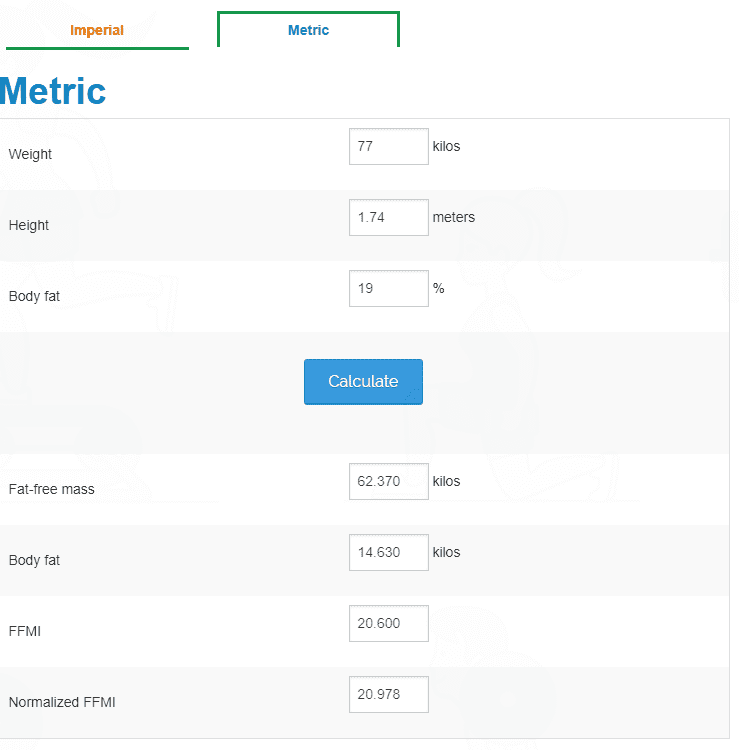Click the meters unit text
739x750 pixels.
(453, 217)
